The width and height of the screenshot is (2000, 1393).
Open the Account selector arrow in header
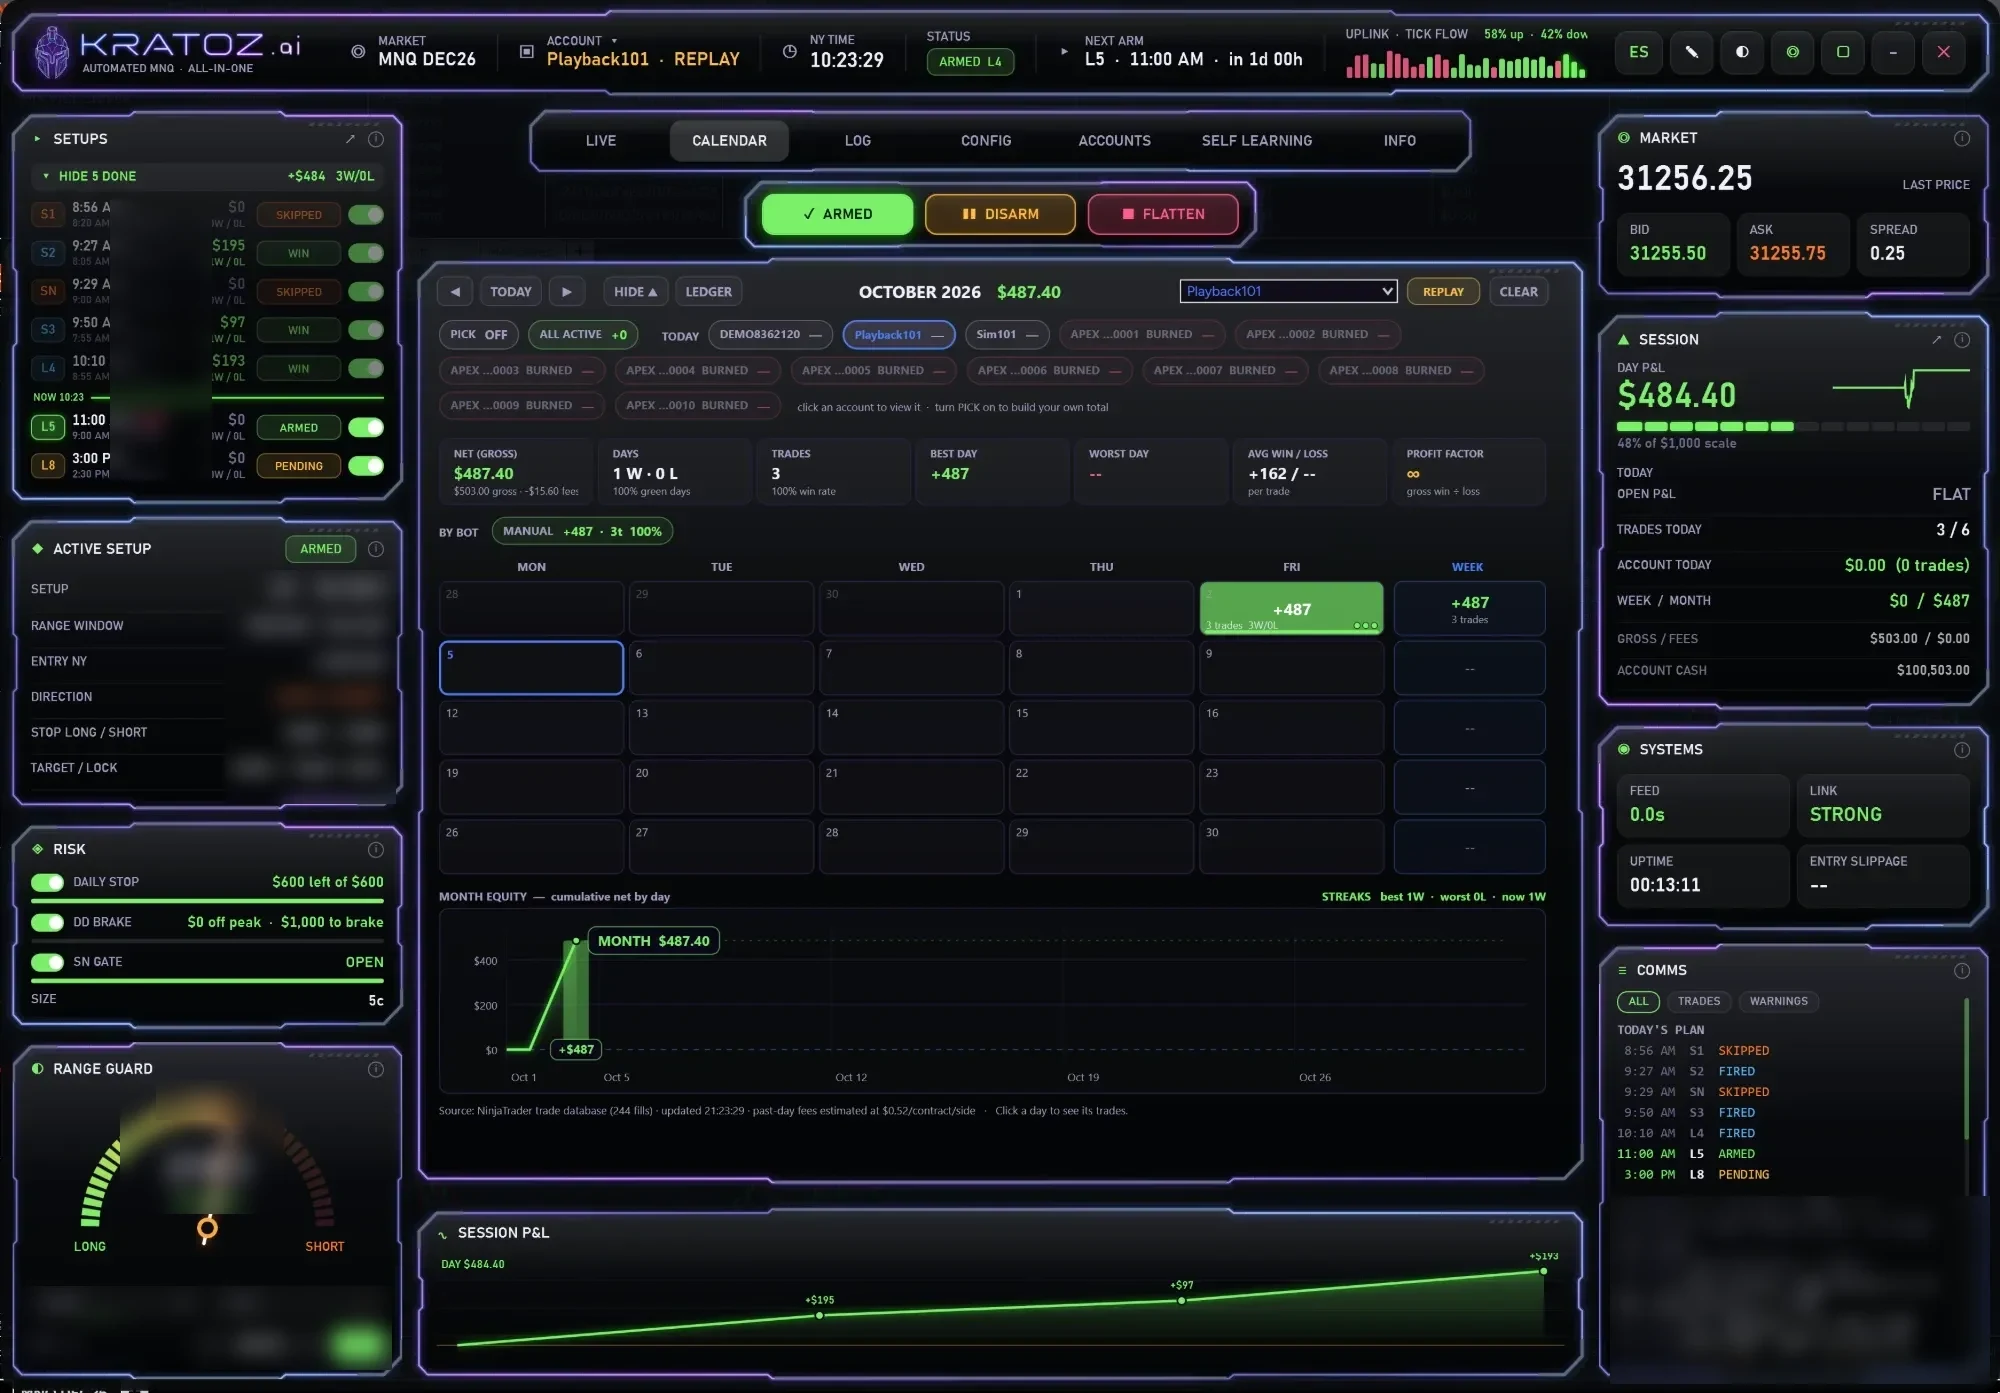[x=614, y=41]
